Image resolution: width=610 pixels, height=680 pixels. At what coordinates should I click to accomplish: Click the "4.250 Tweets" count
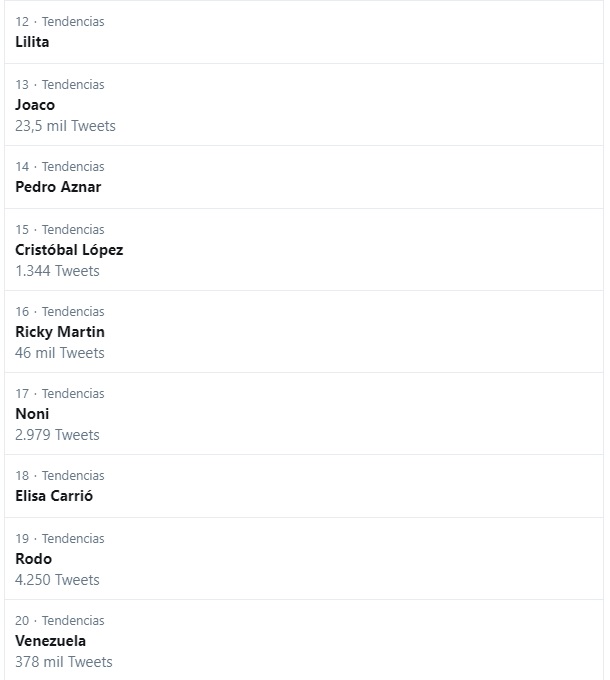57,580
